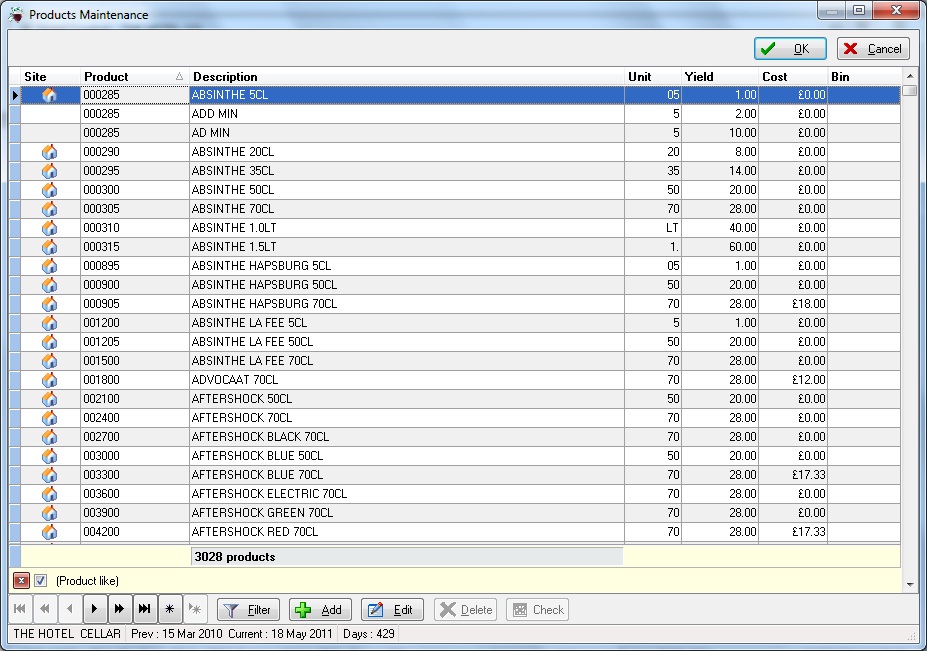Image resolution: width=927 pixels, height=651 pixels.
Task: Go to first record navigation button
Action: tap(20, 609)
